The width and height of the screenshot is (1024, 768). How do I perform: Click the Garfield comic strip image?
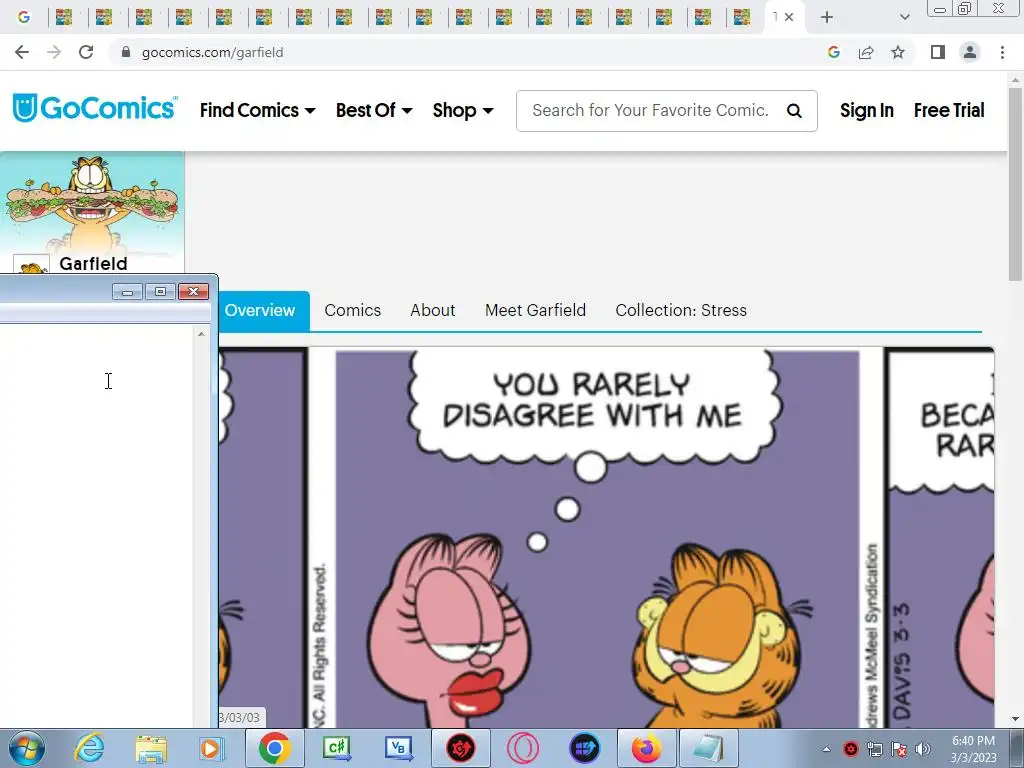click(x=606, y=537)
